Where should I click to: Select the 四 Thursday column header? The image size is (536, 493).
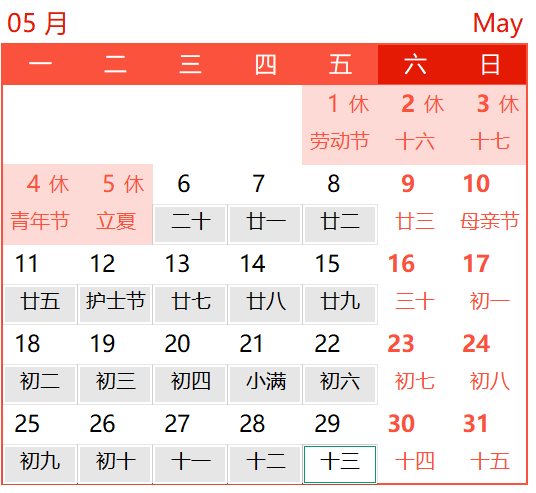coord(265,64)
